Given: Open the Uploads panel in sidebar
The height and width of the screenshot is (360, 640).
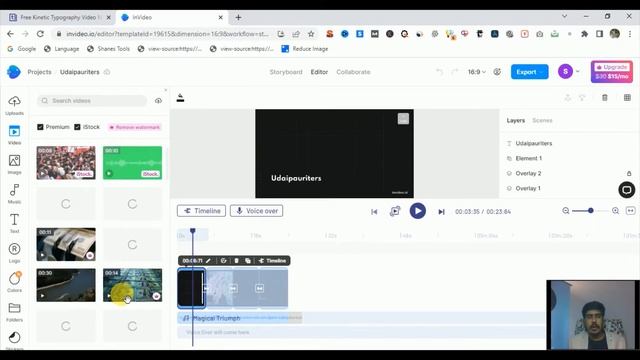Looking at the screenshot, I should coord(14,105).
